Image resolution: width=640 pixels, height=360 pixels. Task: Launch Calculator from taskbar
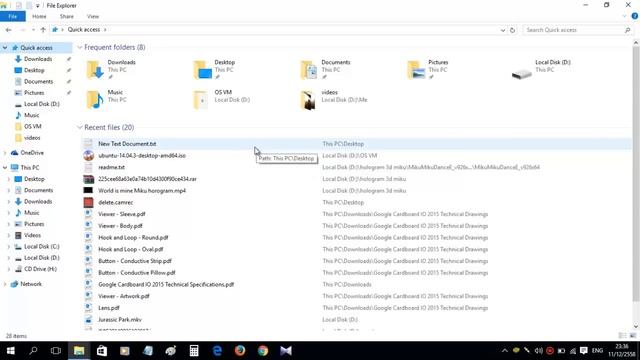point(194,351)
